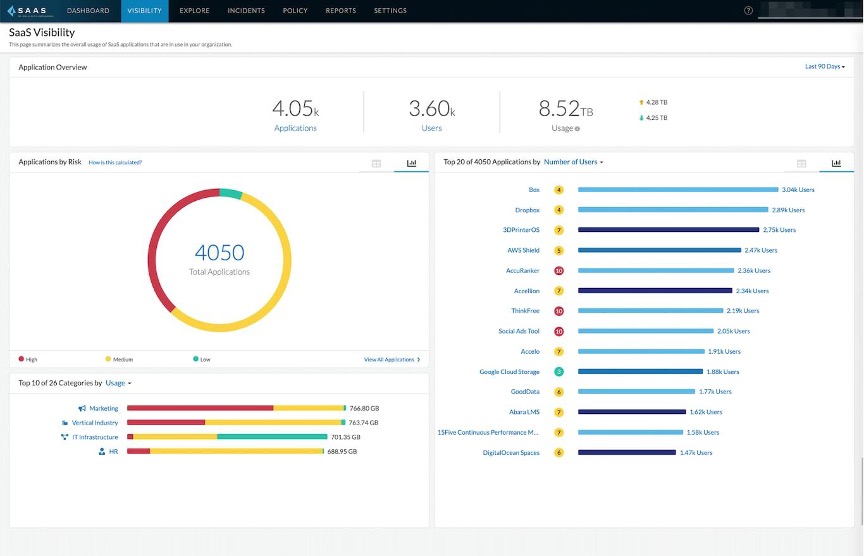Image resolution: width=864 pixels, height=556 pixels.
Task: Click ThinkFree red risk badge
Action: [x=559, y=311]
